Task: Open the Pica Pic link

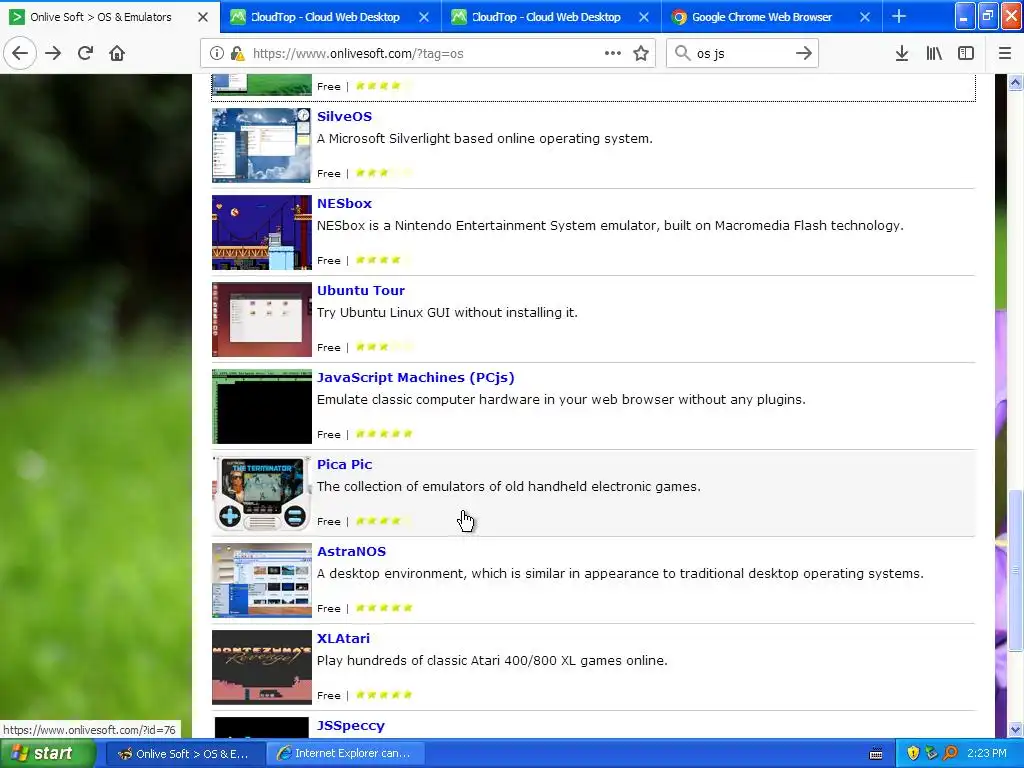Action: [x=344, y=464]
